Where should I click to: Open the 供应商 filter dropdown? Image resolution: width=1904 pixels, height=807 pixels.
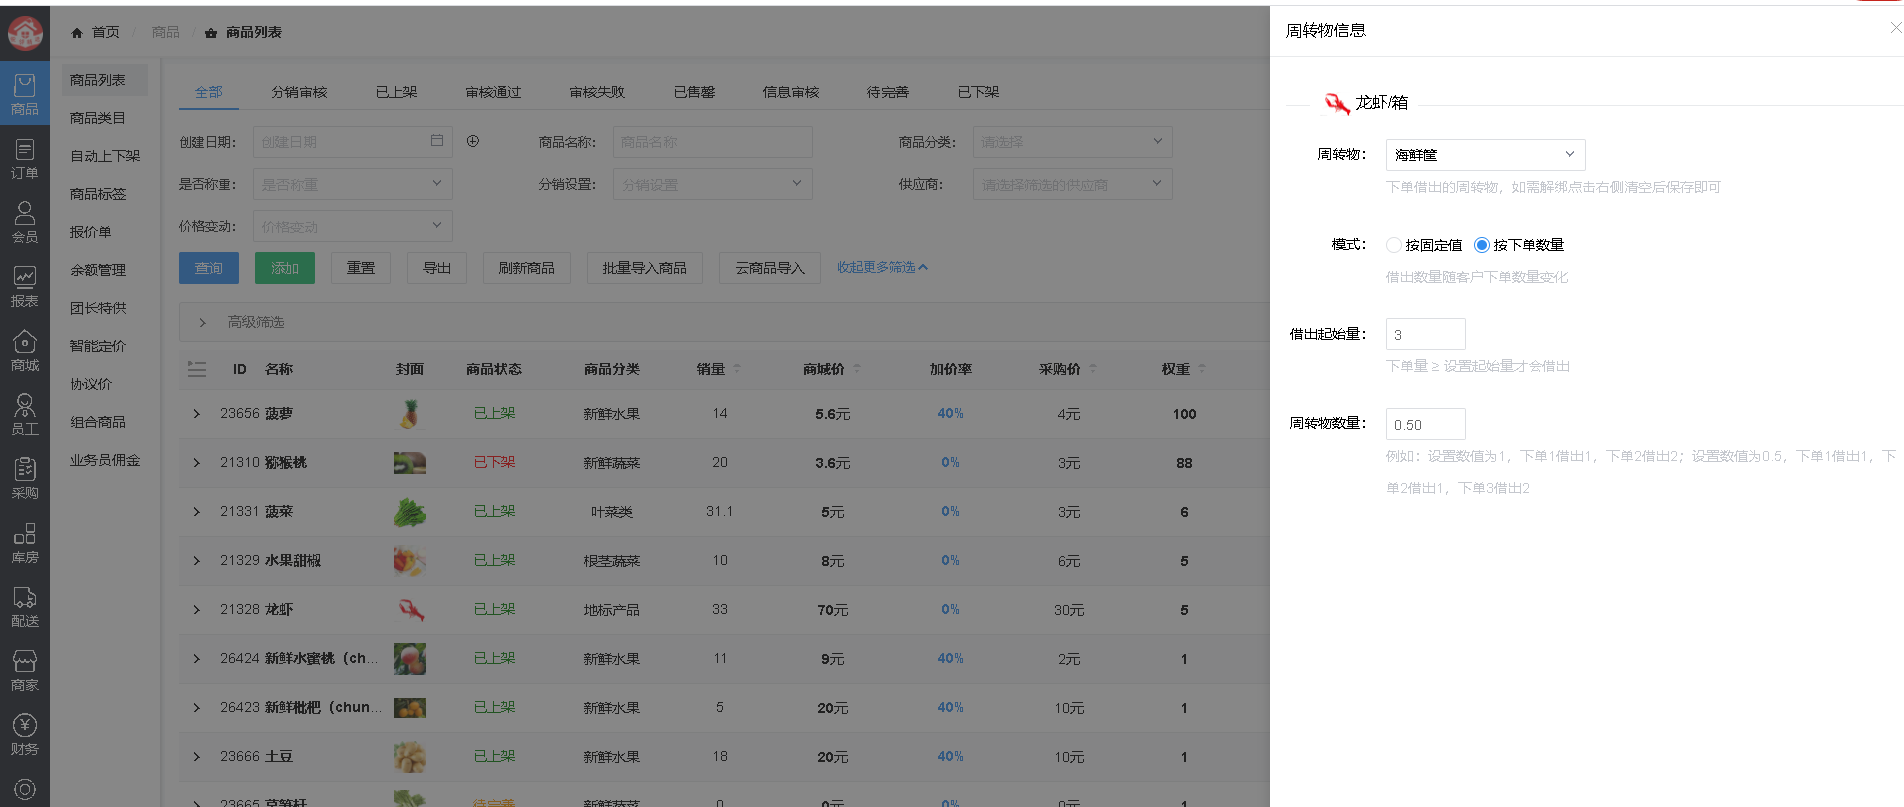coord(1072,184)
